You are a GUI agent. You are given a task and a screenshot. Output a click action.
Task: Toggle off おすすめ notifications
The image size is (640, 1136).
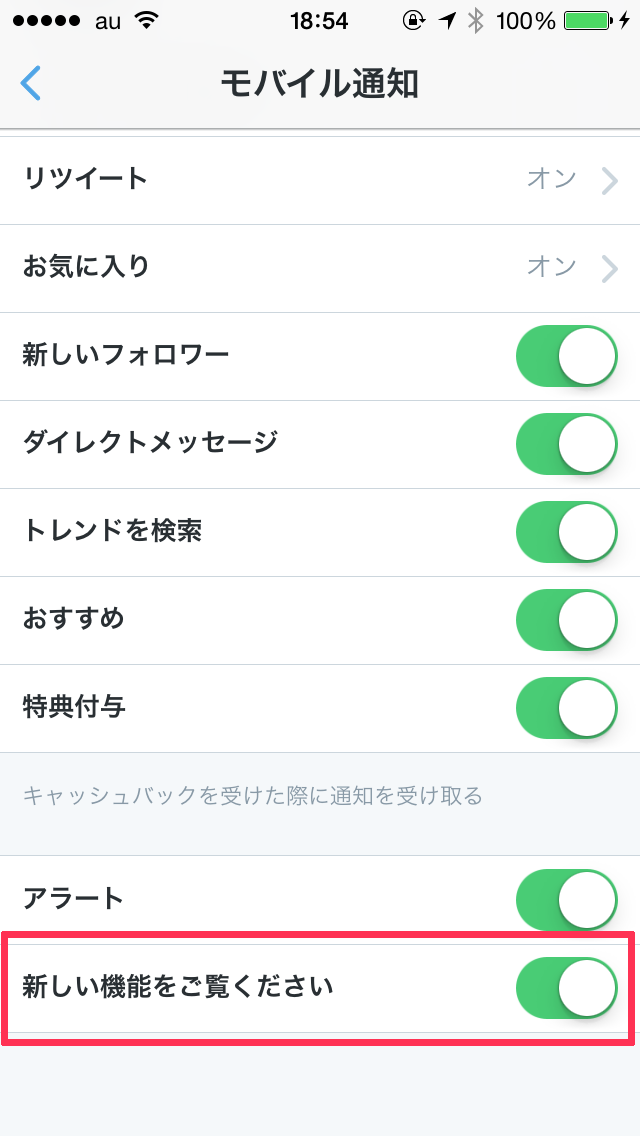click(x=566, y=620)
